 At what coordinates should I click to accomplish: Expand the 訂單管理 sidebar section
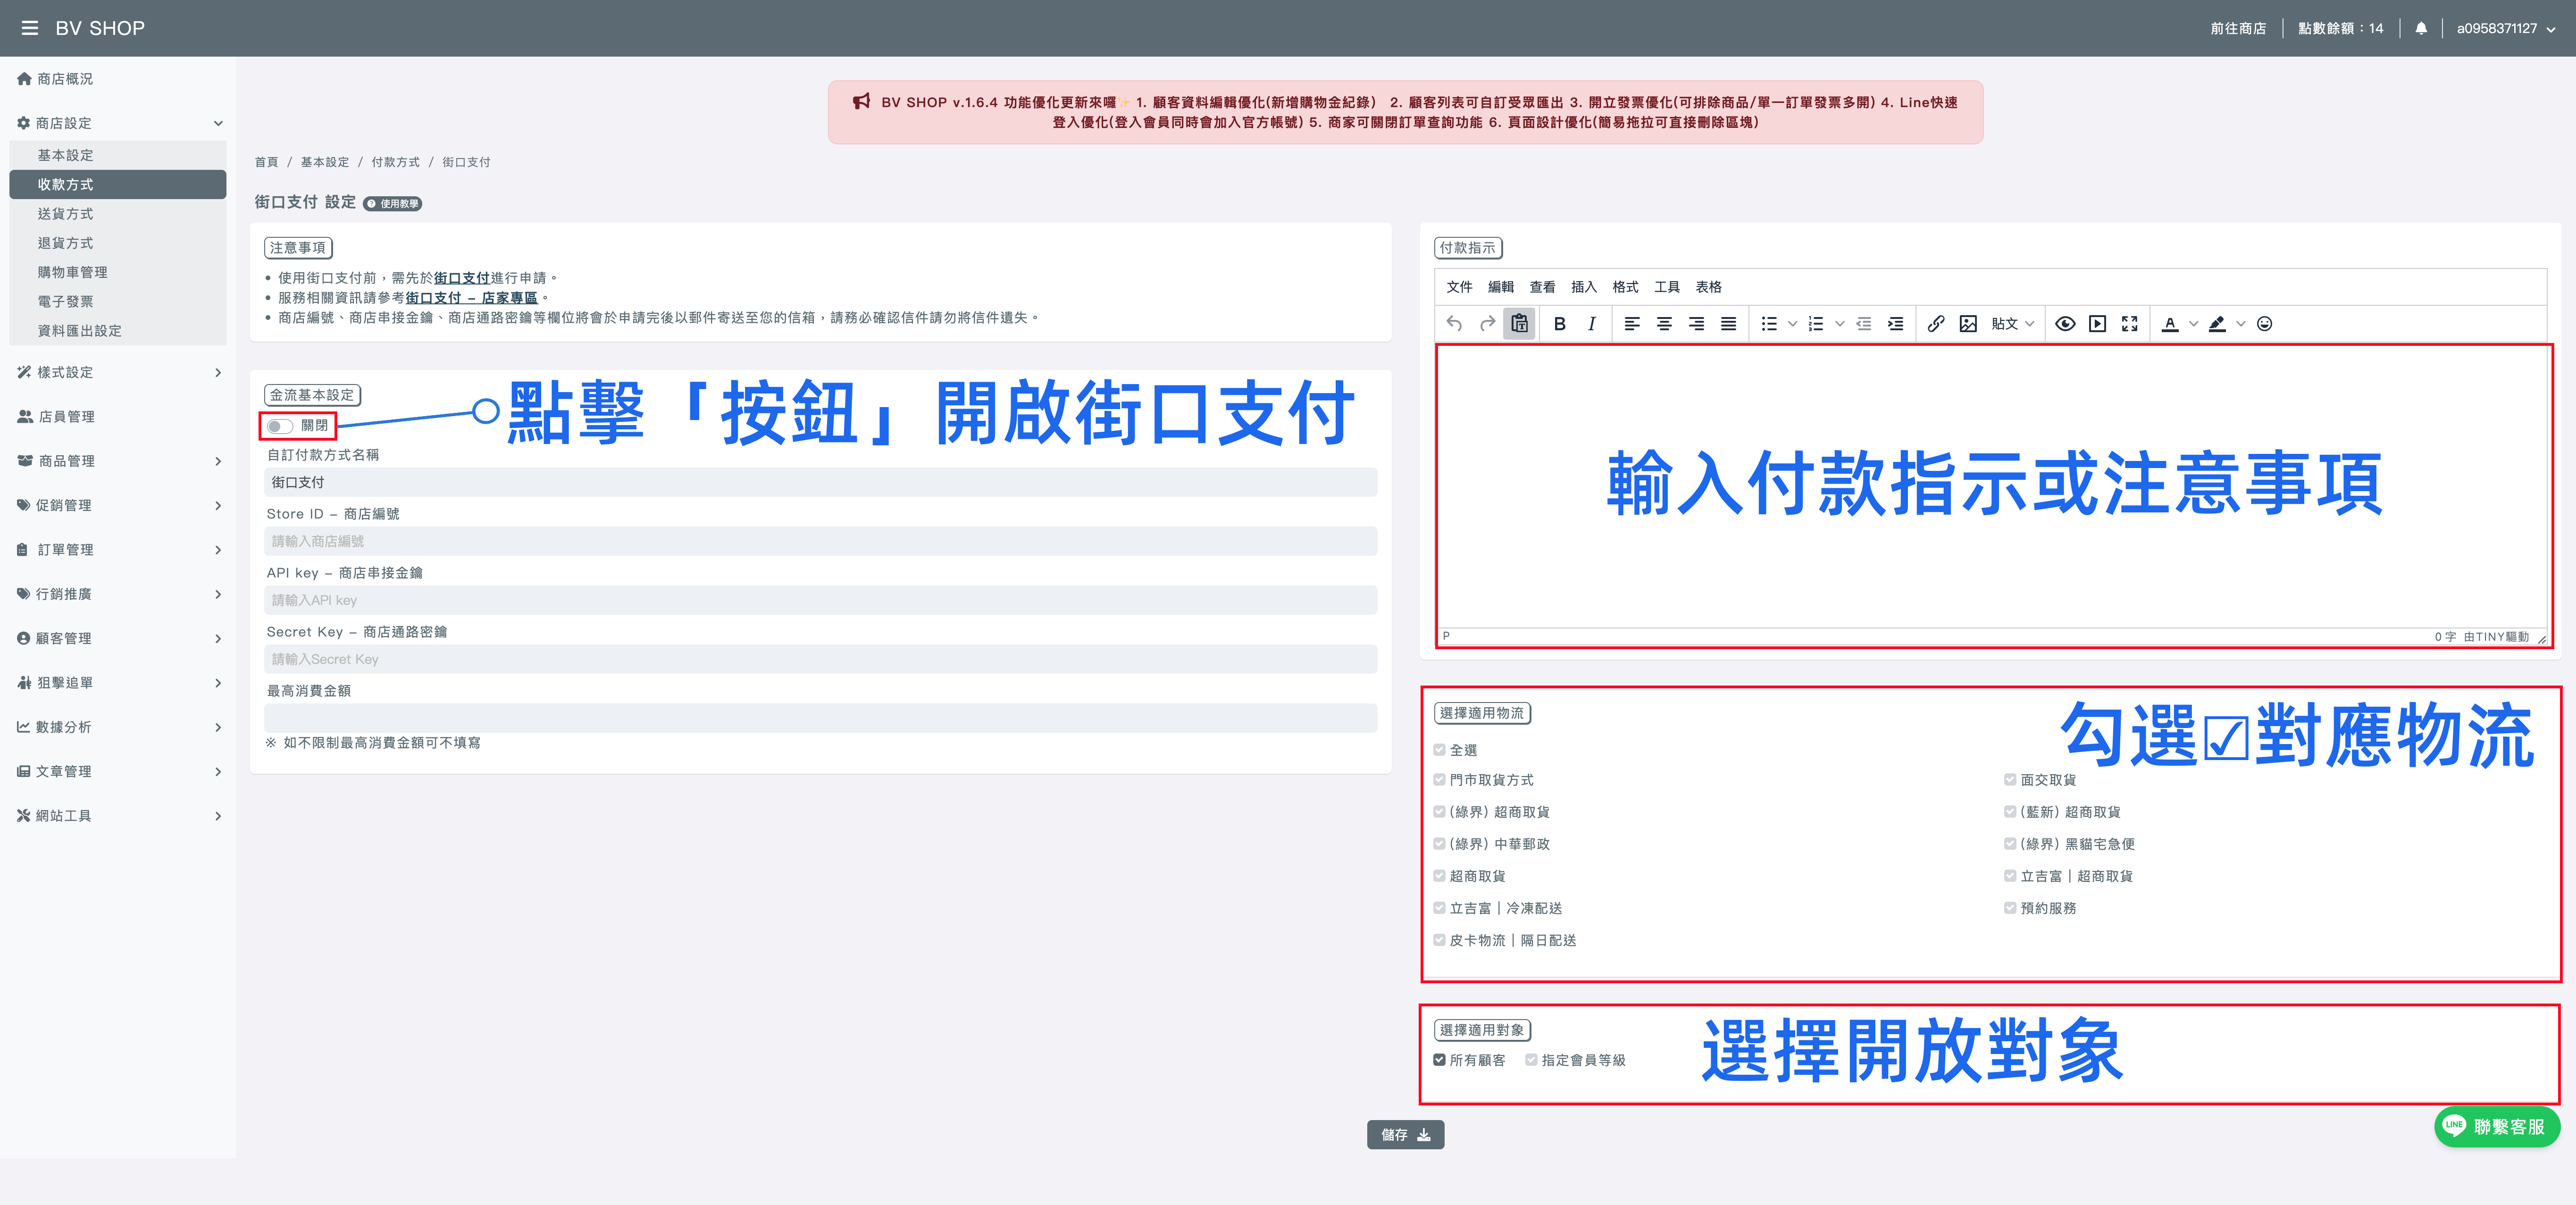[118, 550]
